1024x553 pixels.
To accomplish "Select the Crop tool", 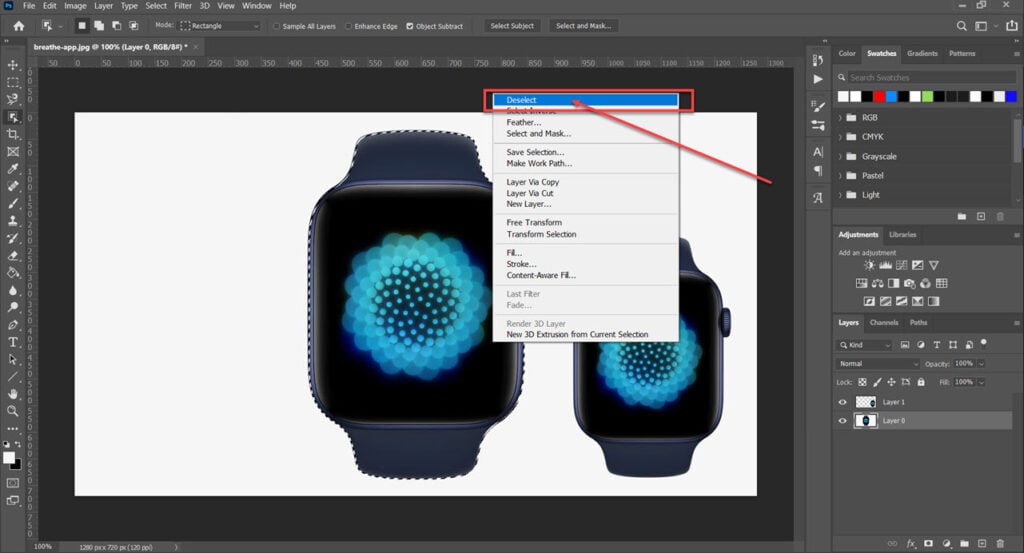I will pos(12,134).
